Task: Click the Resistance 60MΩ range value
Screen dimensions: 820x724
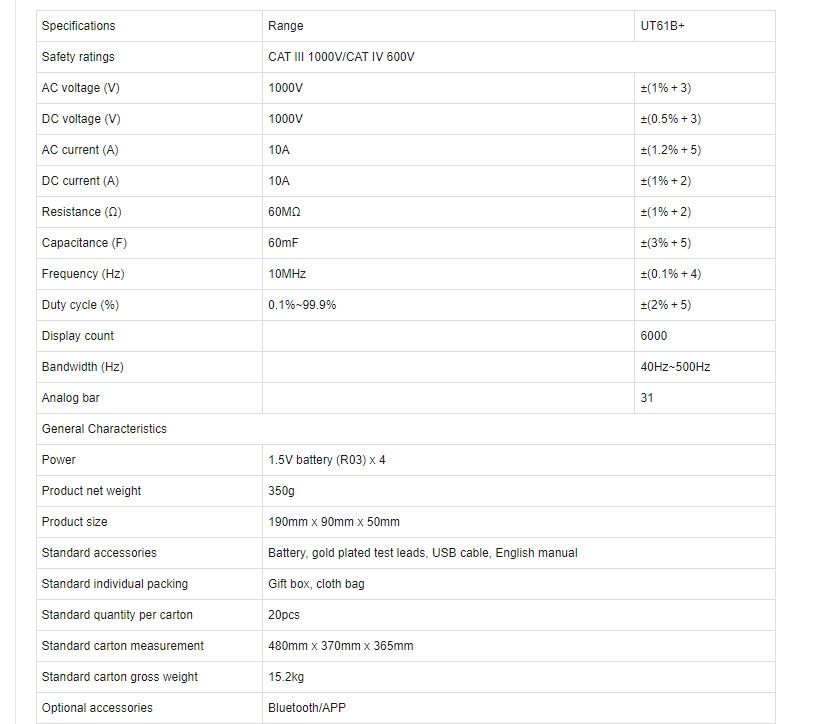Action: 284,212
